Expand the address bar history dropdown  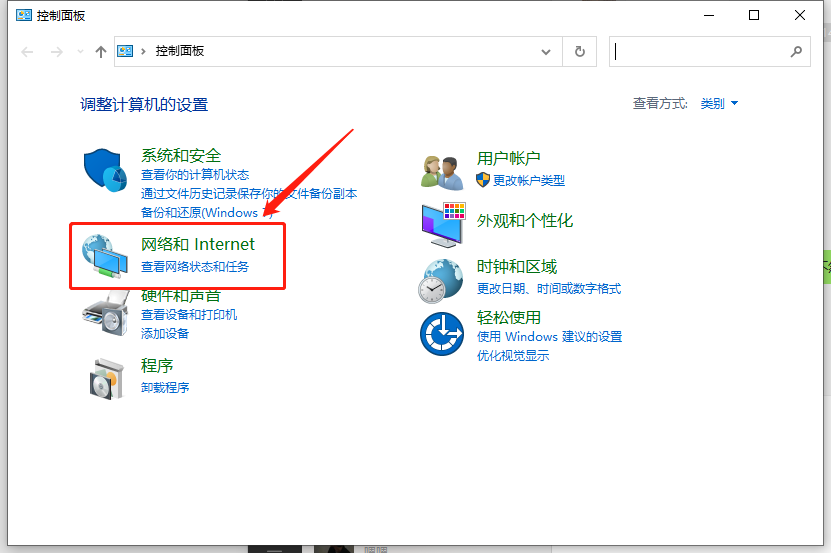(545, 51)
